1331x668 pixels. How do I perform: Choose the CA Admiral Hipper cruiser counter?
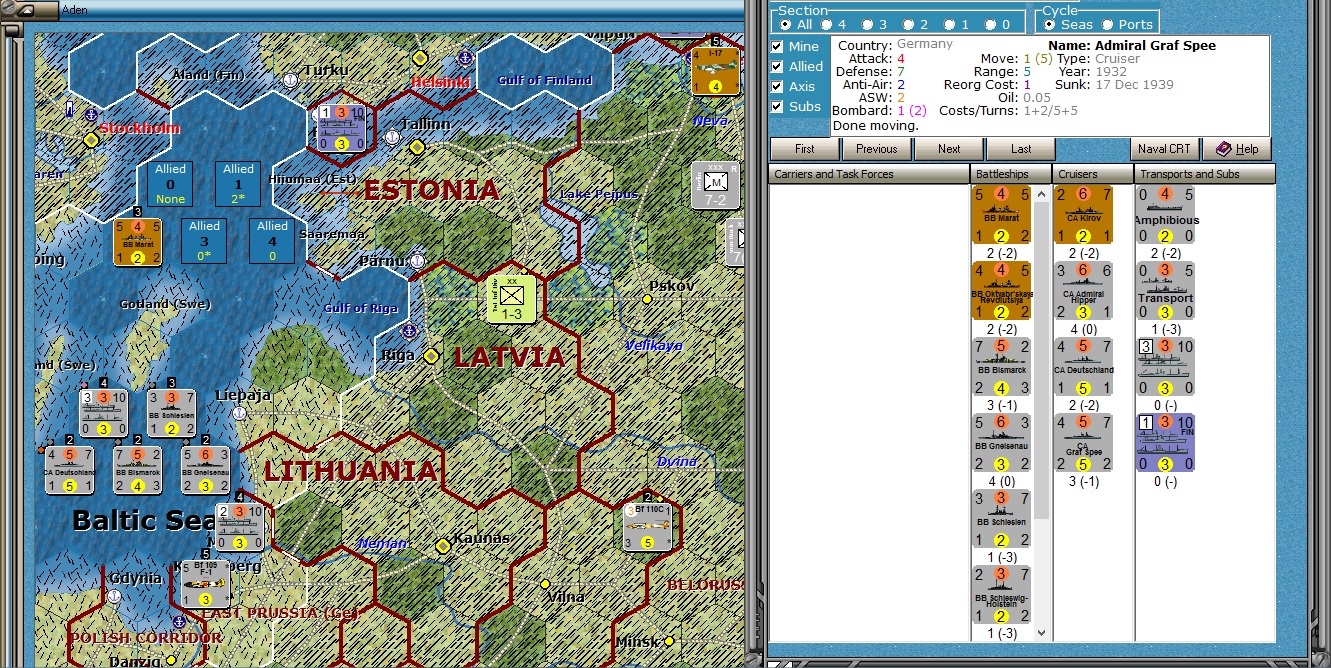click(1083, 291)
